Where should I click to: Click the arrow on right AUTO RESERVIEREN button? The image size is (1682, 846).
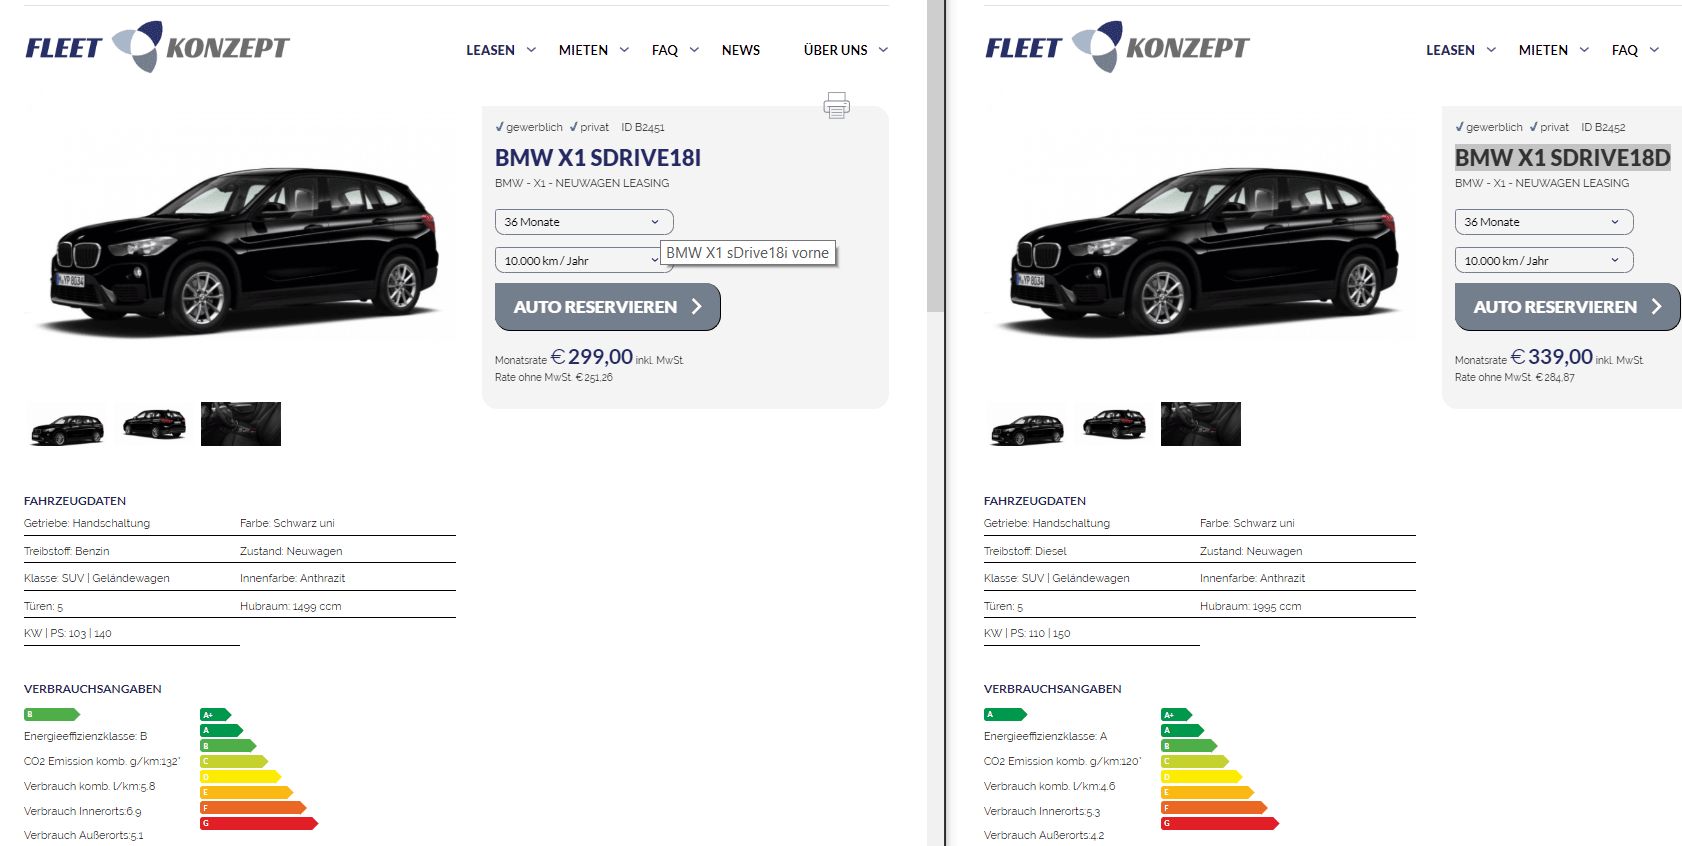1657,307
